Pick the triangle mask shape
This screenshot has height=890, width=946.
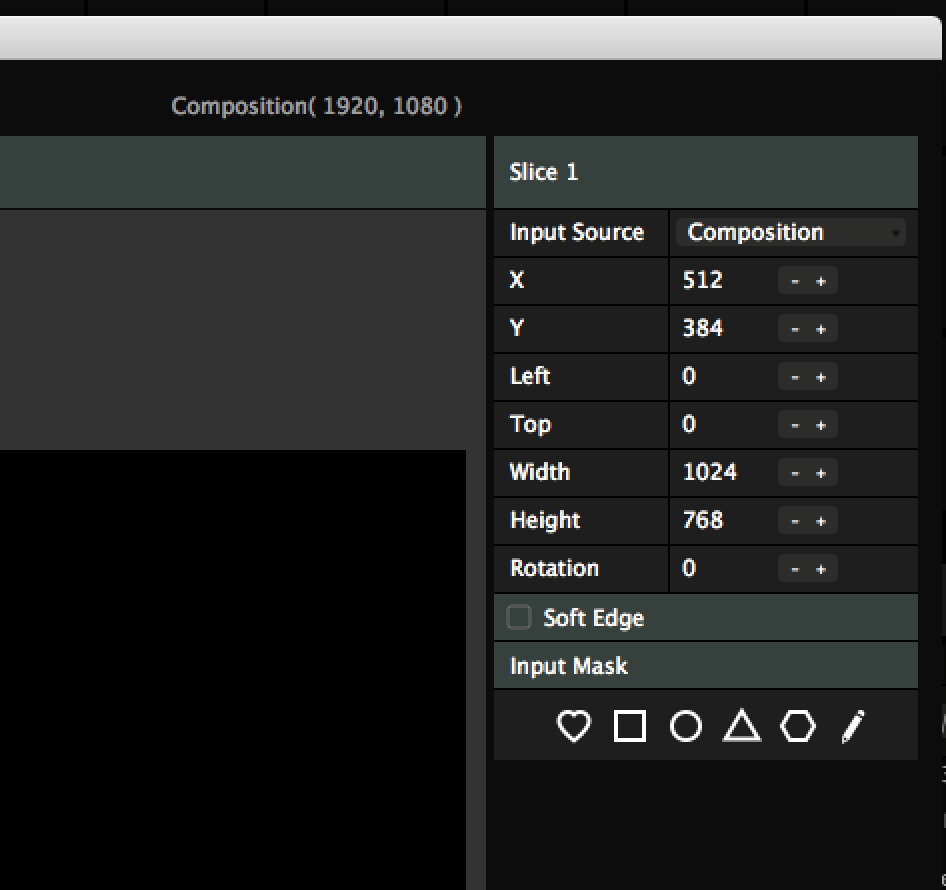tap(742, 726)
